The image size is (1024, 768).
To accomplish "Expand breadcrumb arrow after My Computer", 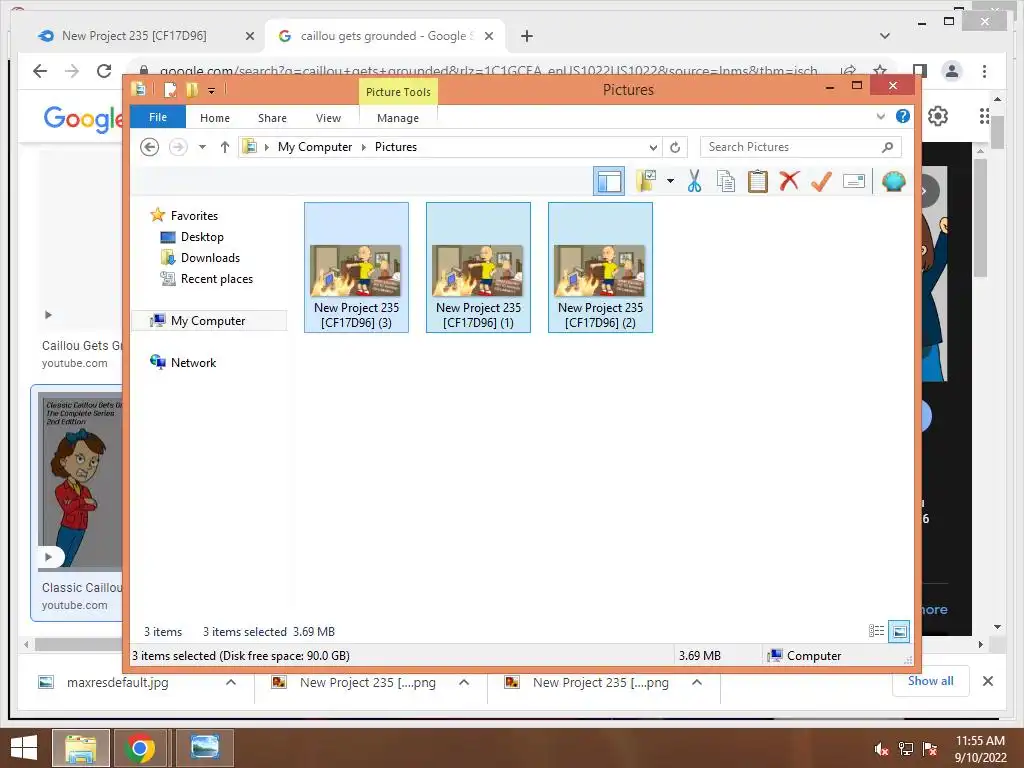I will click(364, 147).
